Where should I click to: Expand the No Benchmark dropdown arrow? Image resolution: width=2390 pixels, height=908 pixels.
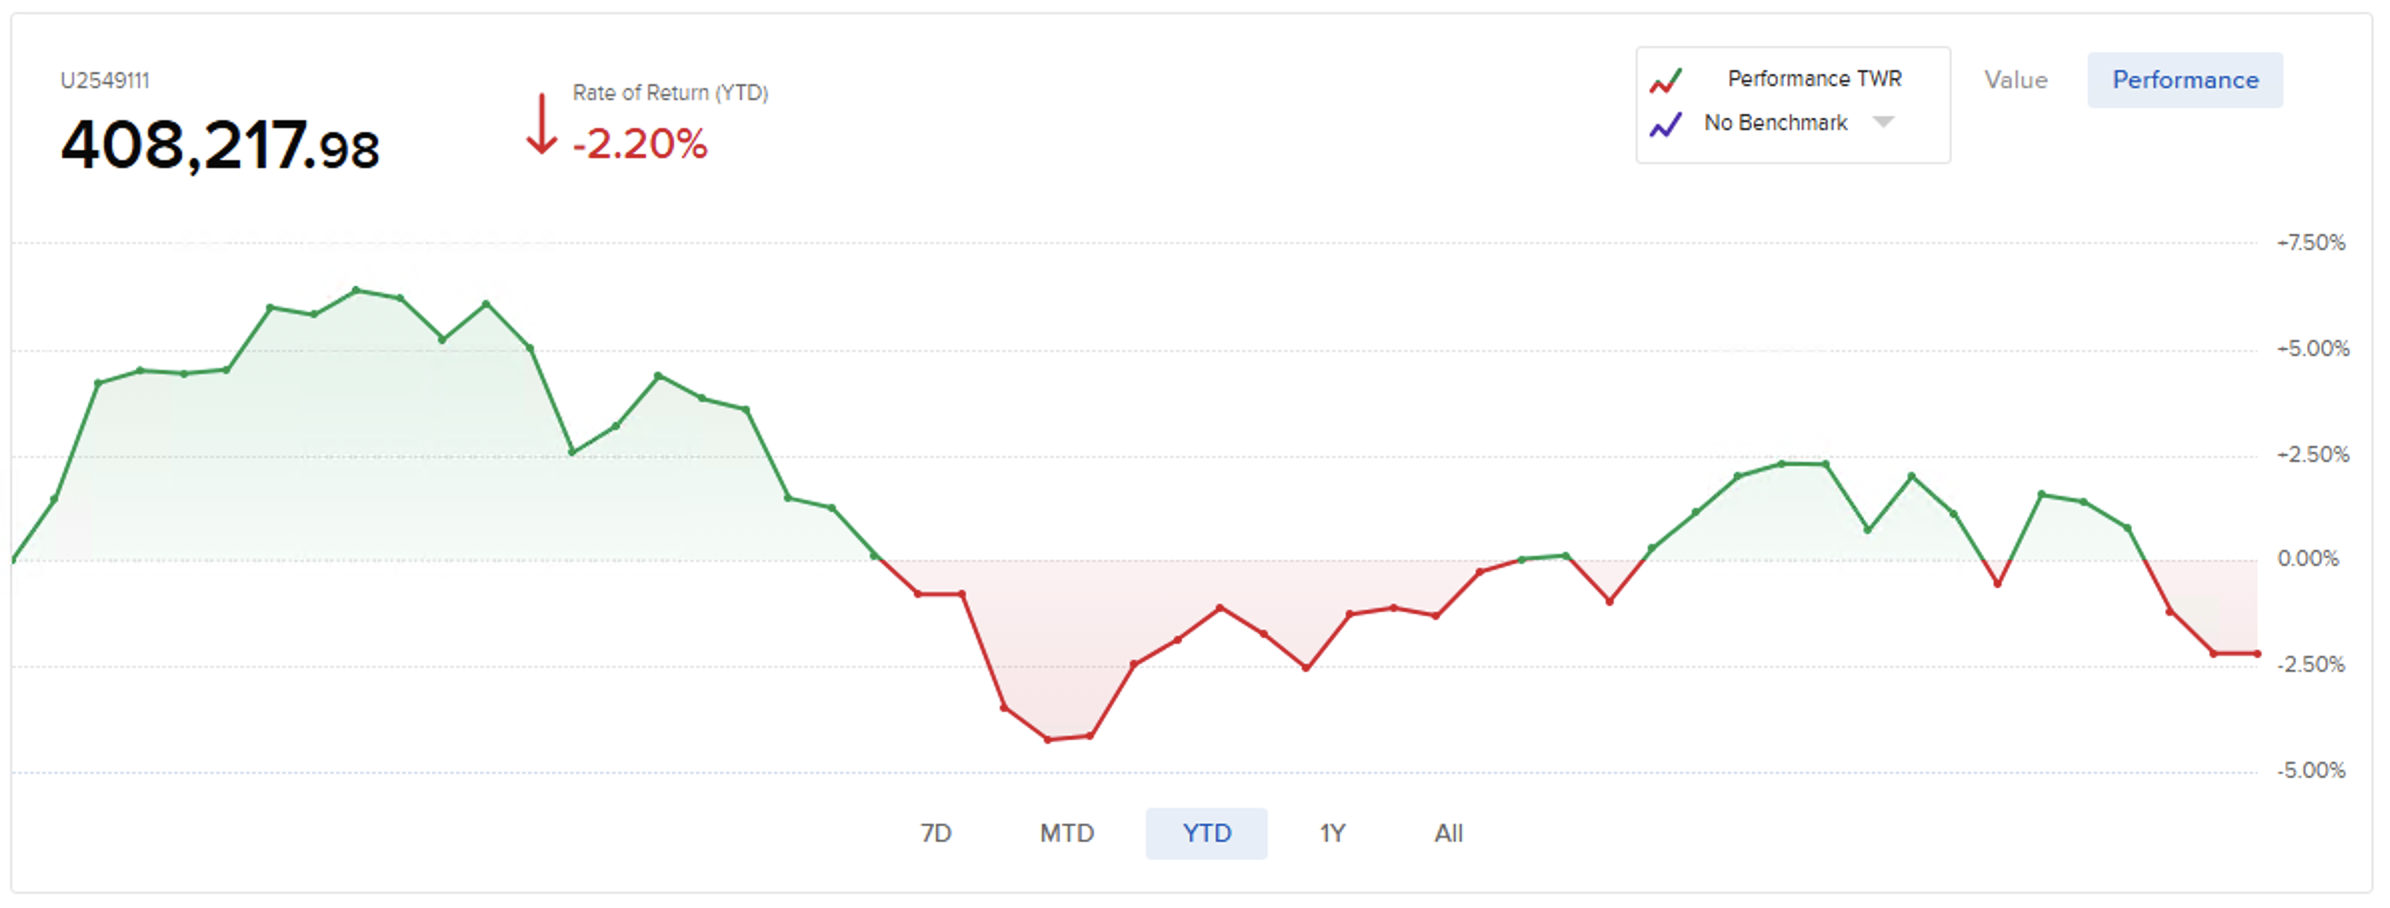(x=1883, y=122)
